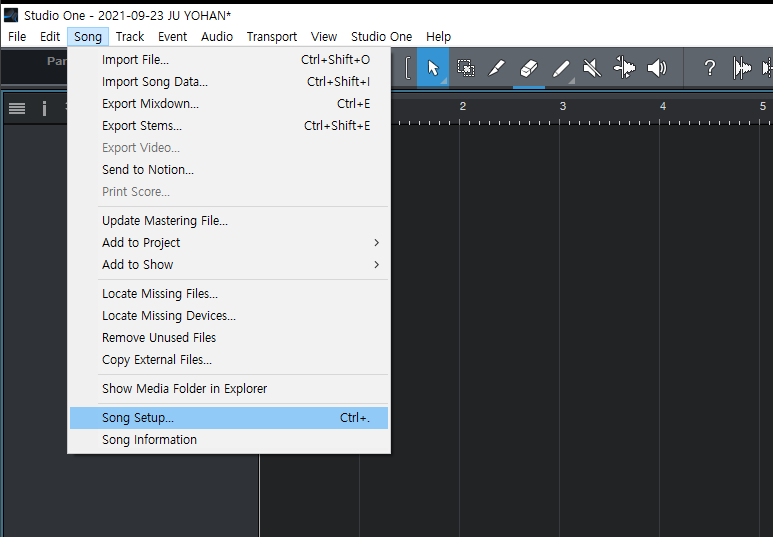Open Song Setup...

(x=229, y=418)
